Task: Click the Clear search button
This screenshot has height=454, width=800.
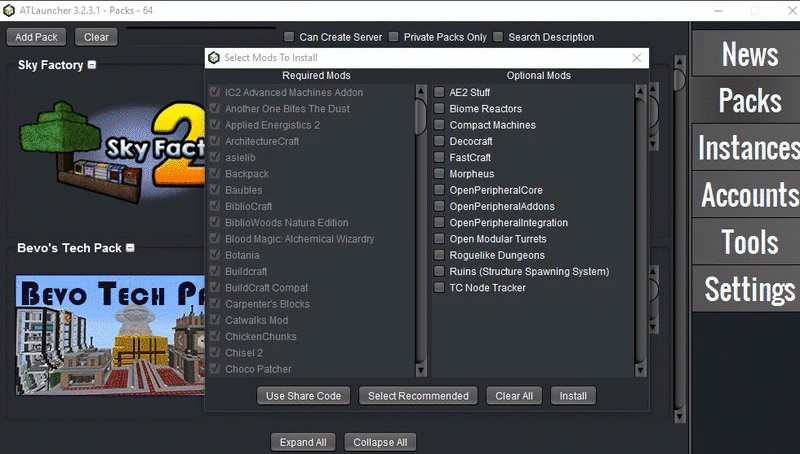Action: coord(96,37)
